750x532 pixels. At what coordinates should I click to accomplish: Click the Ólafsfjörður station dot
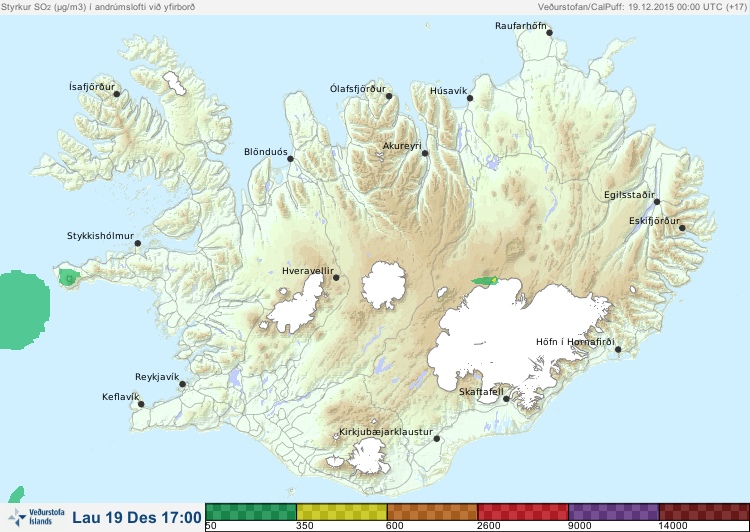pyautogui.click(x=389, y=96)
